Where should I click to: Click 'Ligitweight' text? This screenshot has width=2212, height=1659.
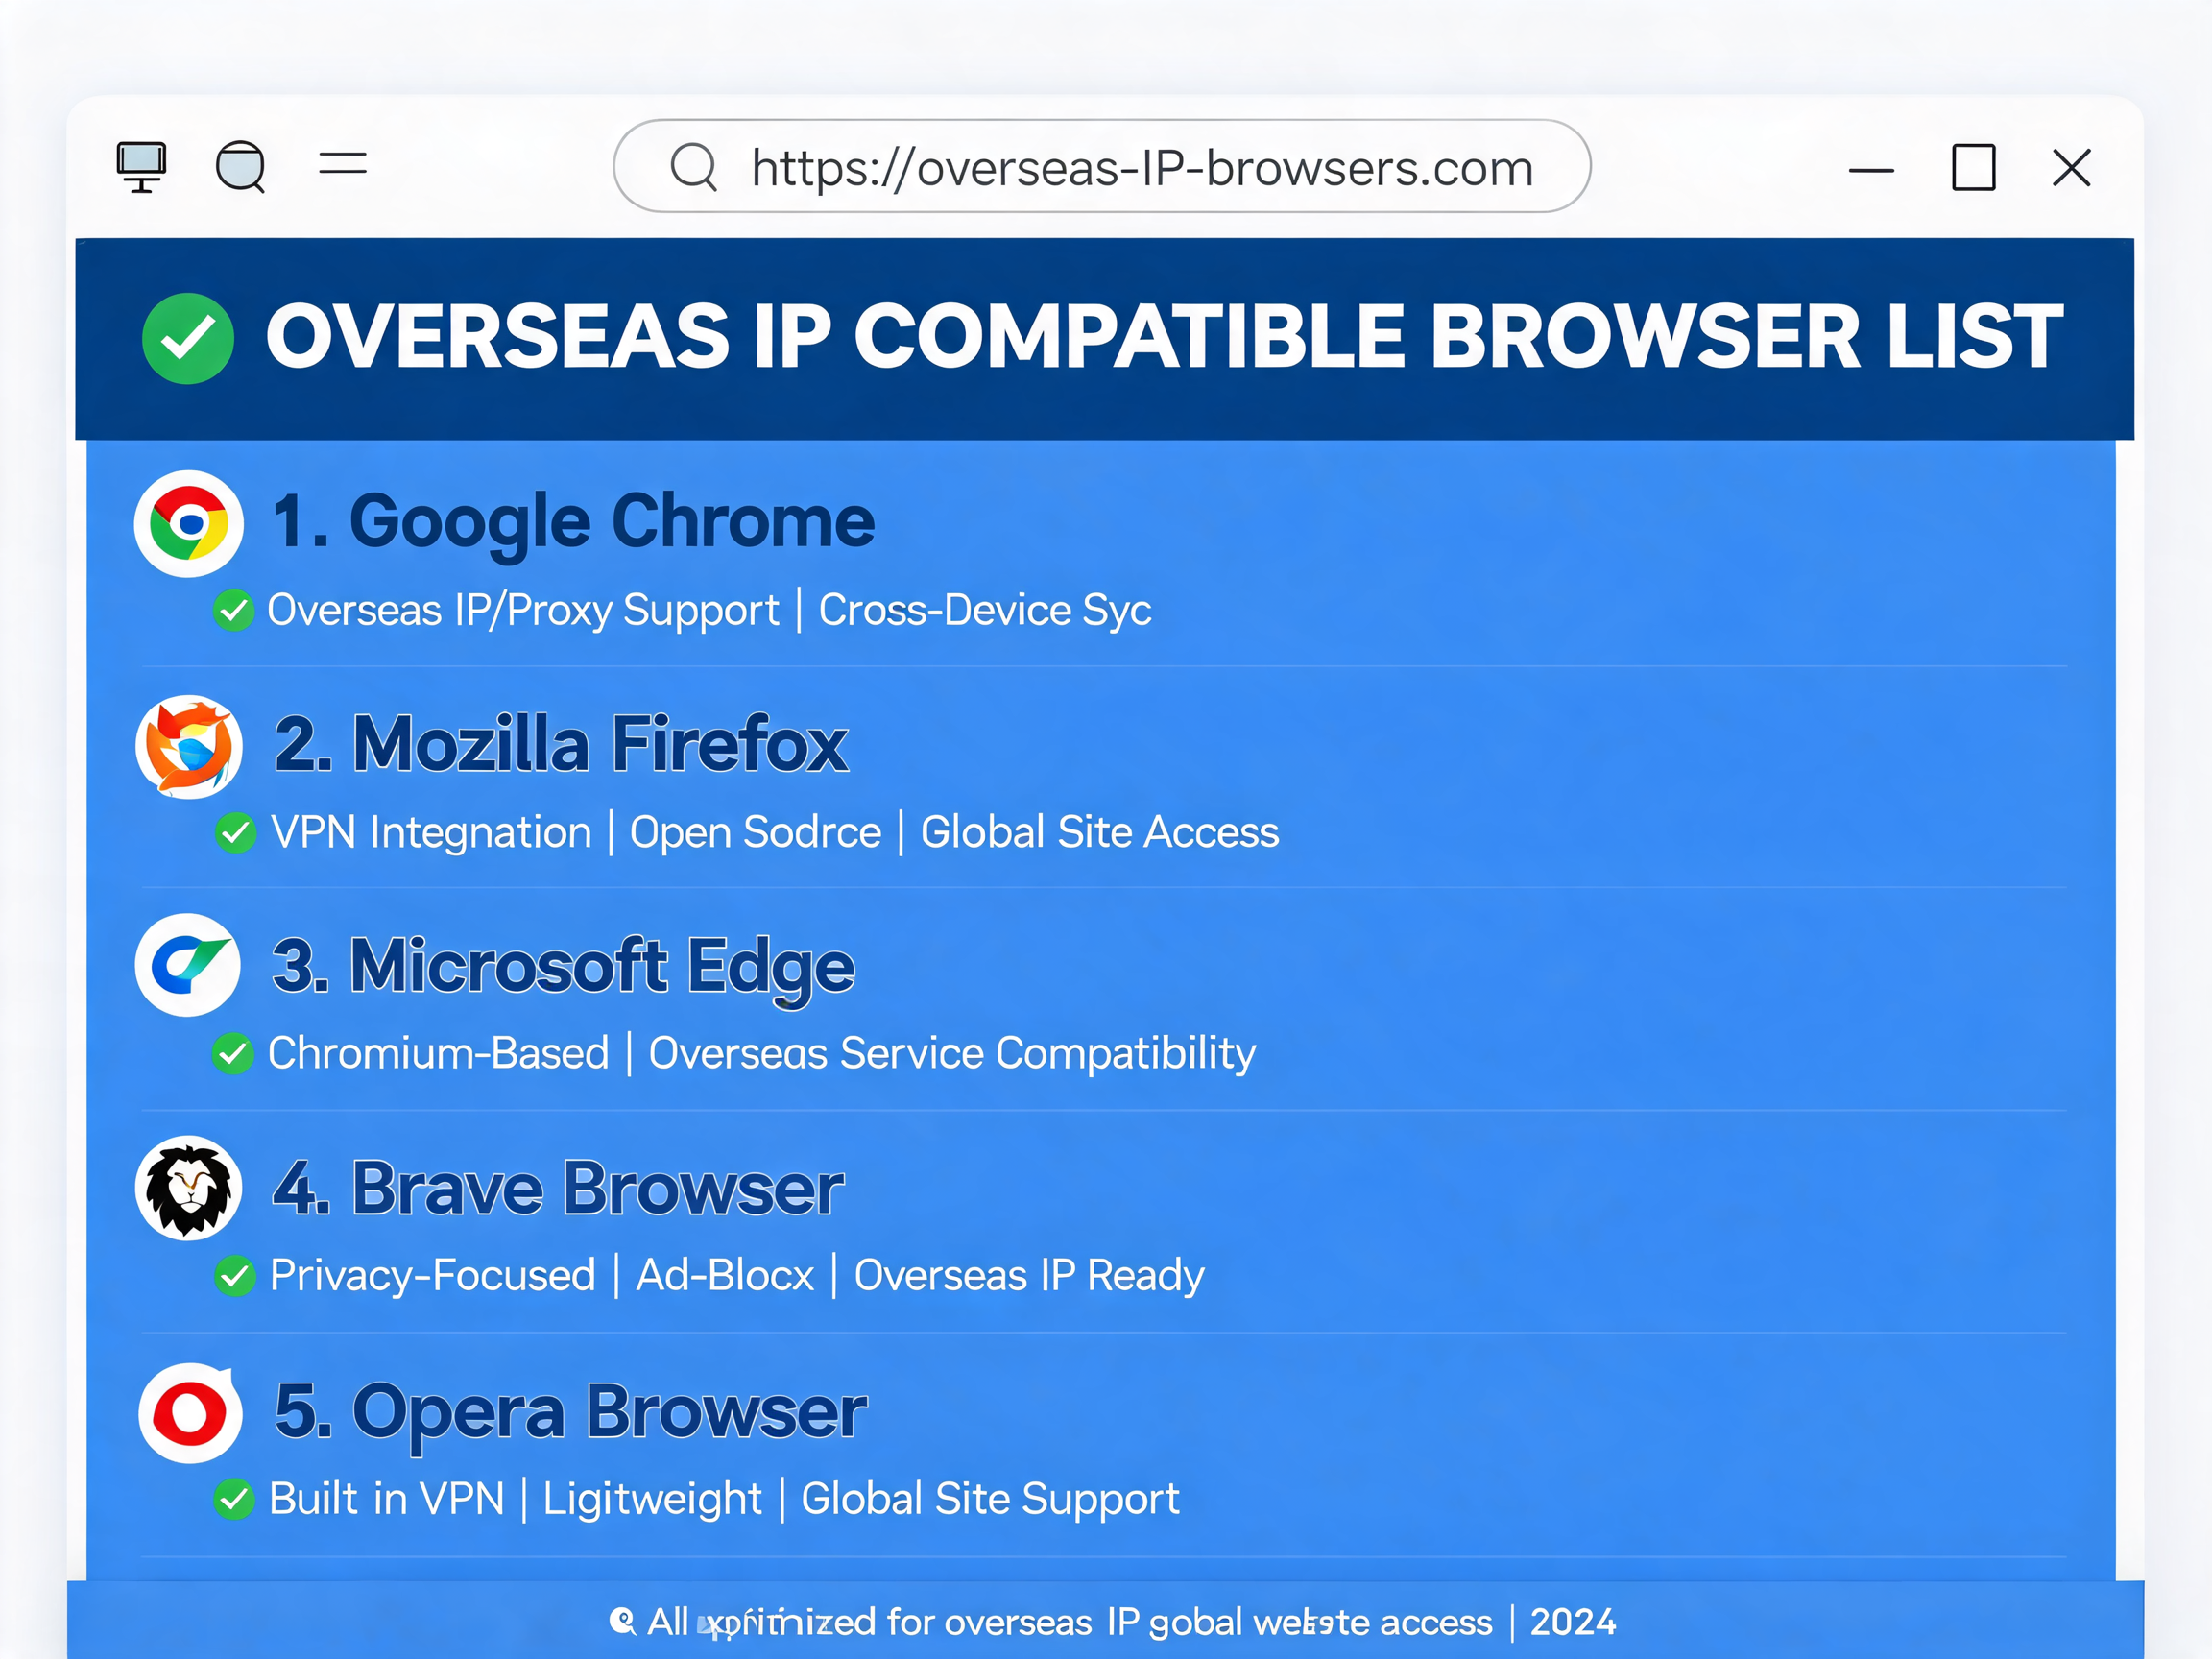tap(652, 1500)
